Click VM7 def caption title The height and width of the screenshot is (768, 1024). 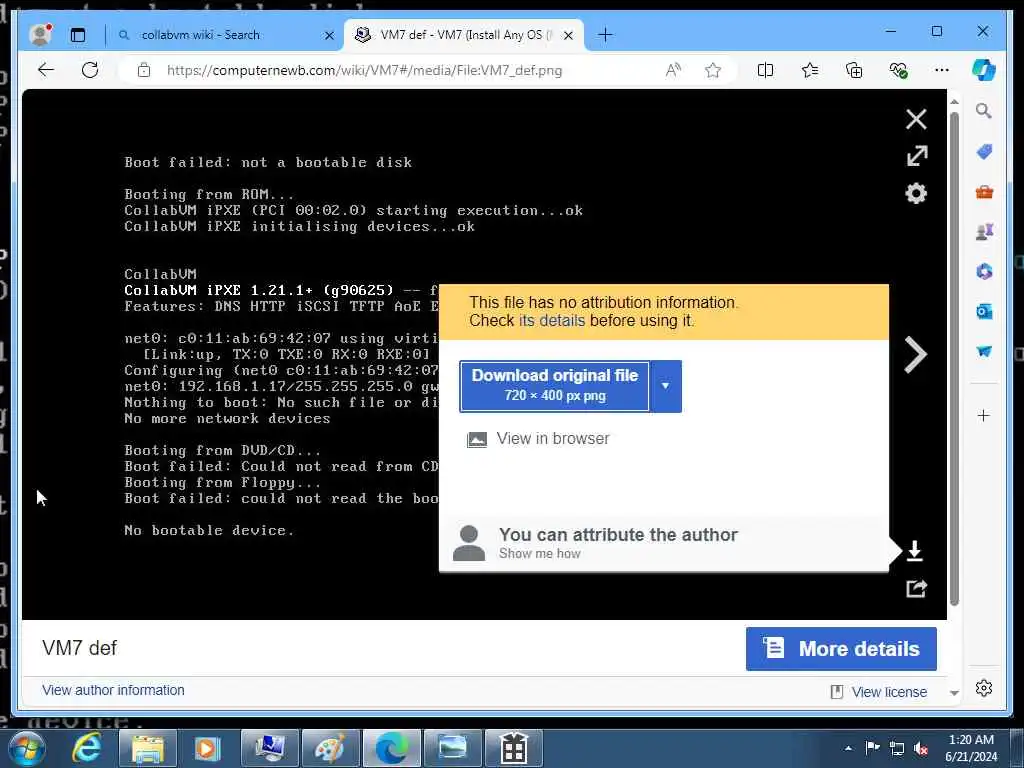[79, 648]
